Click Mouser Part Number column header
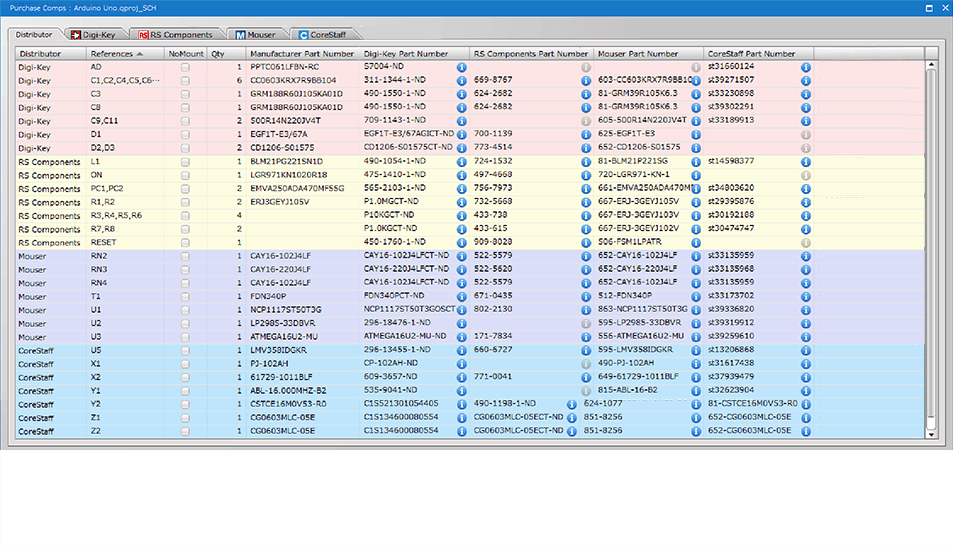 648,53
